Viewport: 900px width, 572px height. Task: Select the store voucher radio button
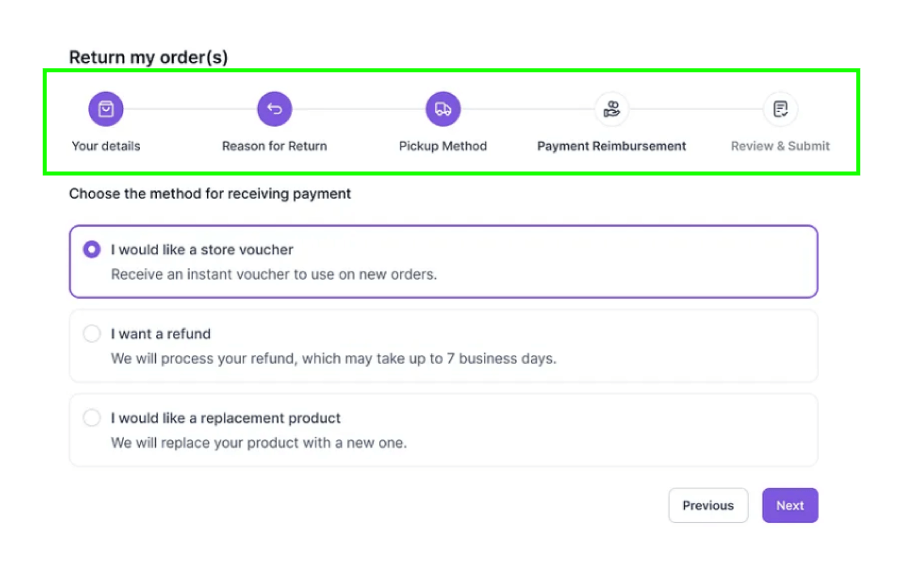click(x=92, y=250)
